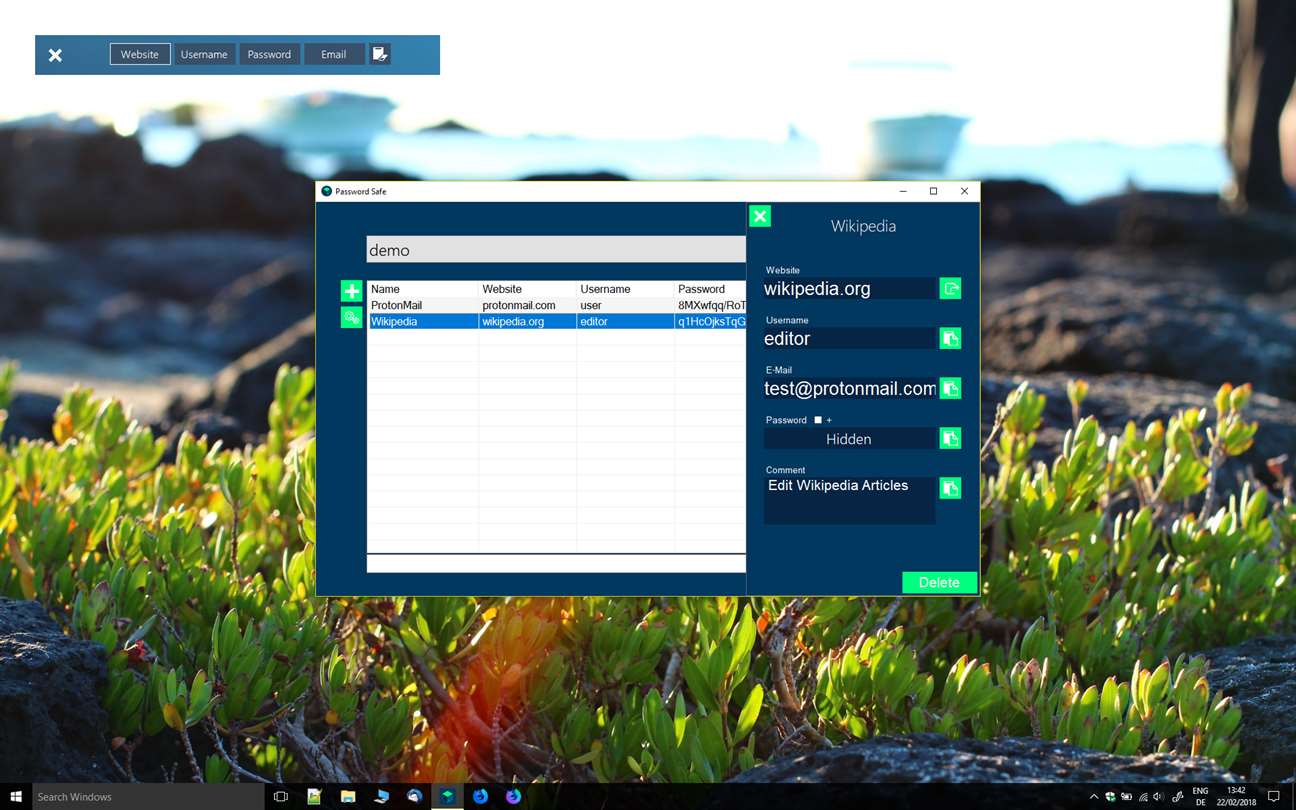Check battery status in the system tray

point(1127,797)
